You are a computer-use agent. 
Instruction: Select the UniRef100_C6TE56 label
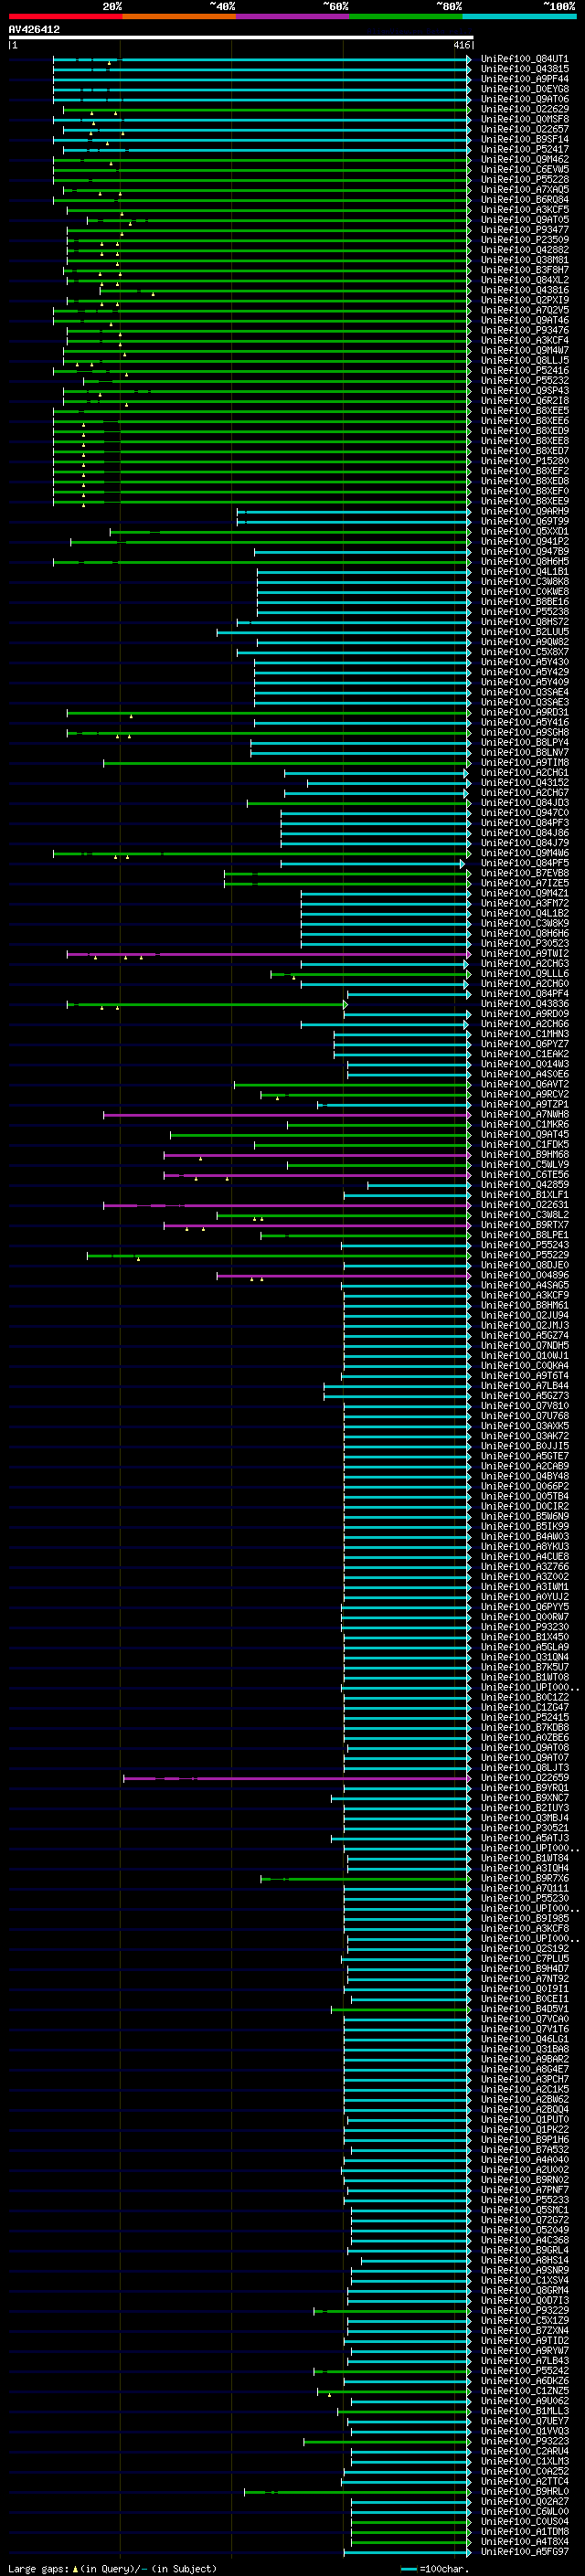(x=524, y=1175)
